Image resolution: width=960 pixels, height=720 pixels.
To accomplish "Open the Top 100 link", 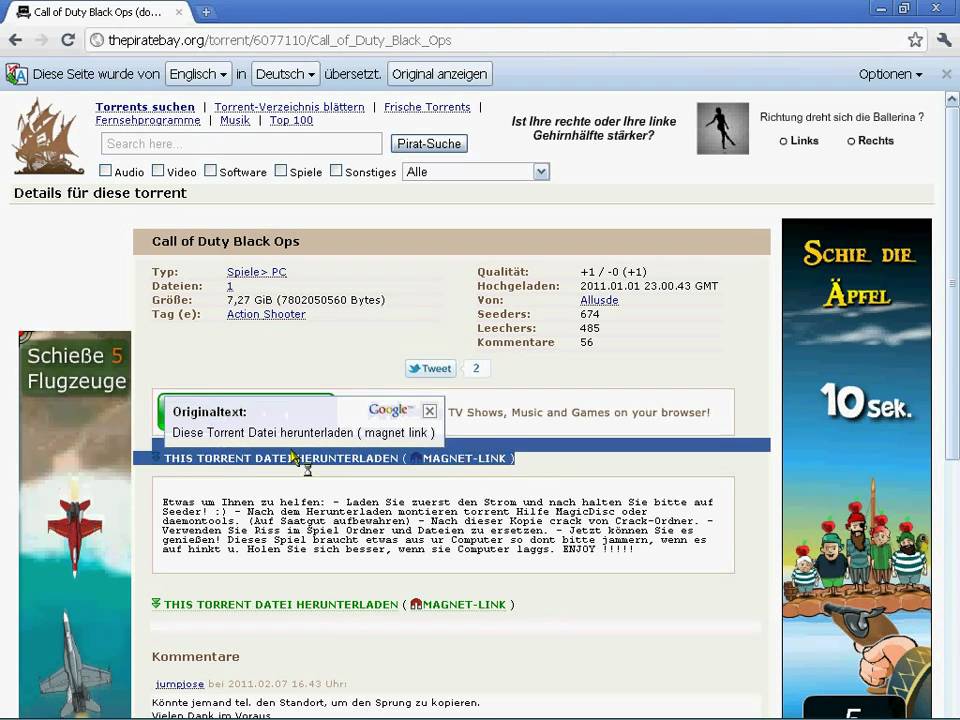I will point(291,121).
